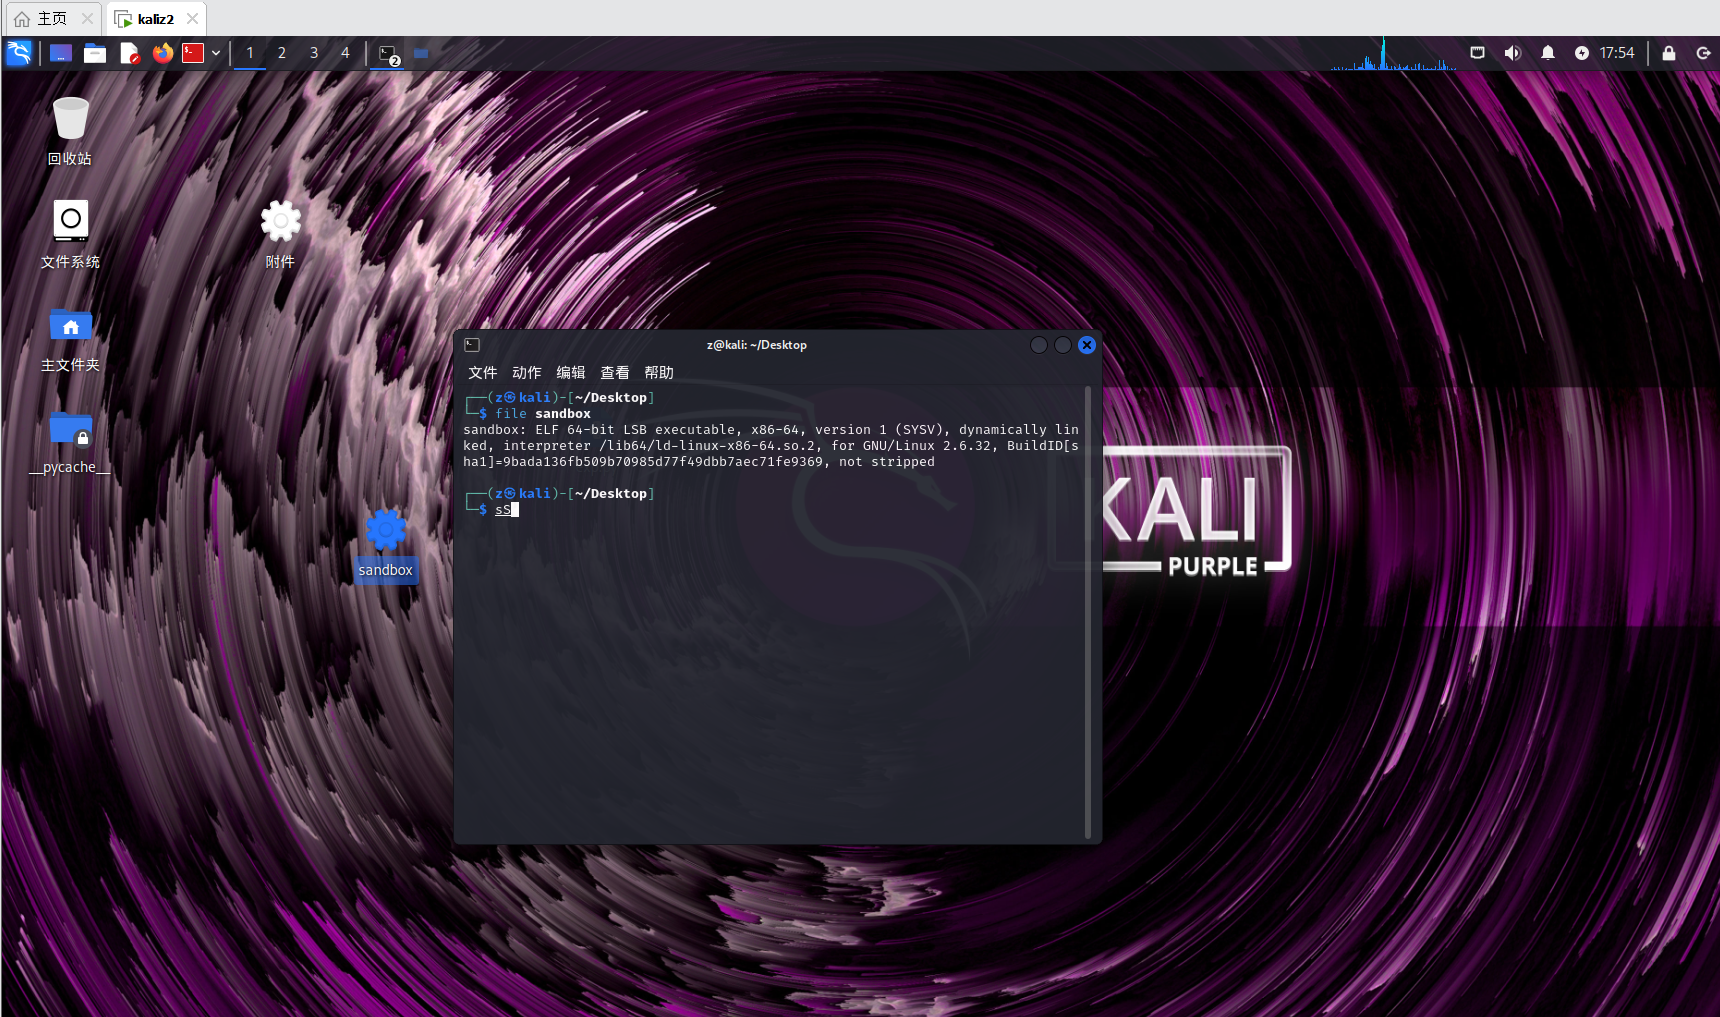The width and height of the screenshot is (1720, 1017).
Task: Click the terminal window title bar icon
Action: click(x=473, y=345)
